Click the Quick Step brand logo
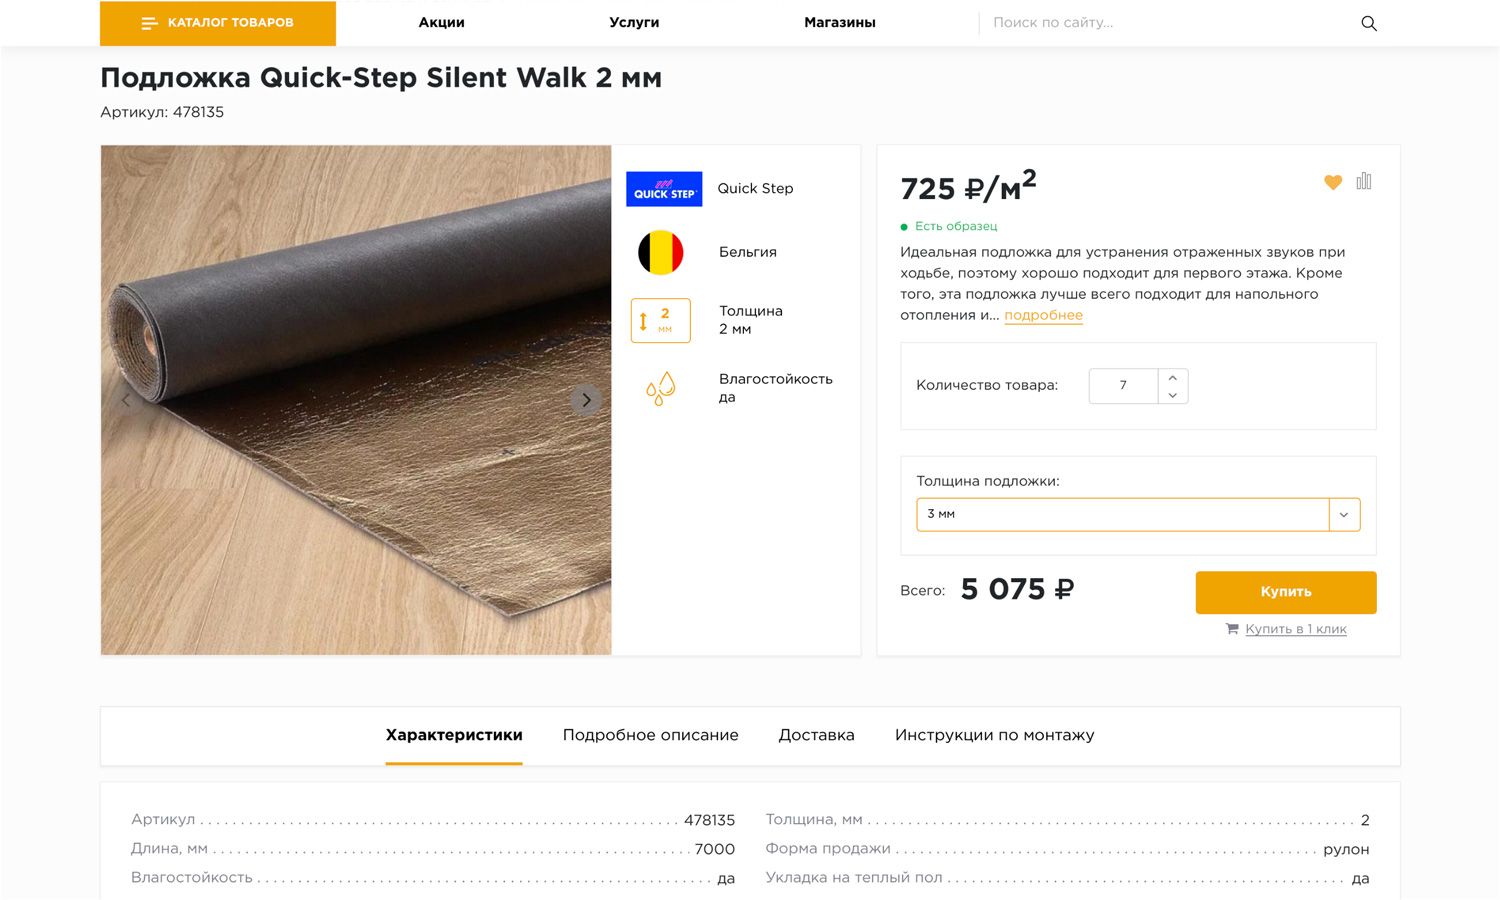The image size is (1500, 900). pyautogui.click(x=664, y=189)
